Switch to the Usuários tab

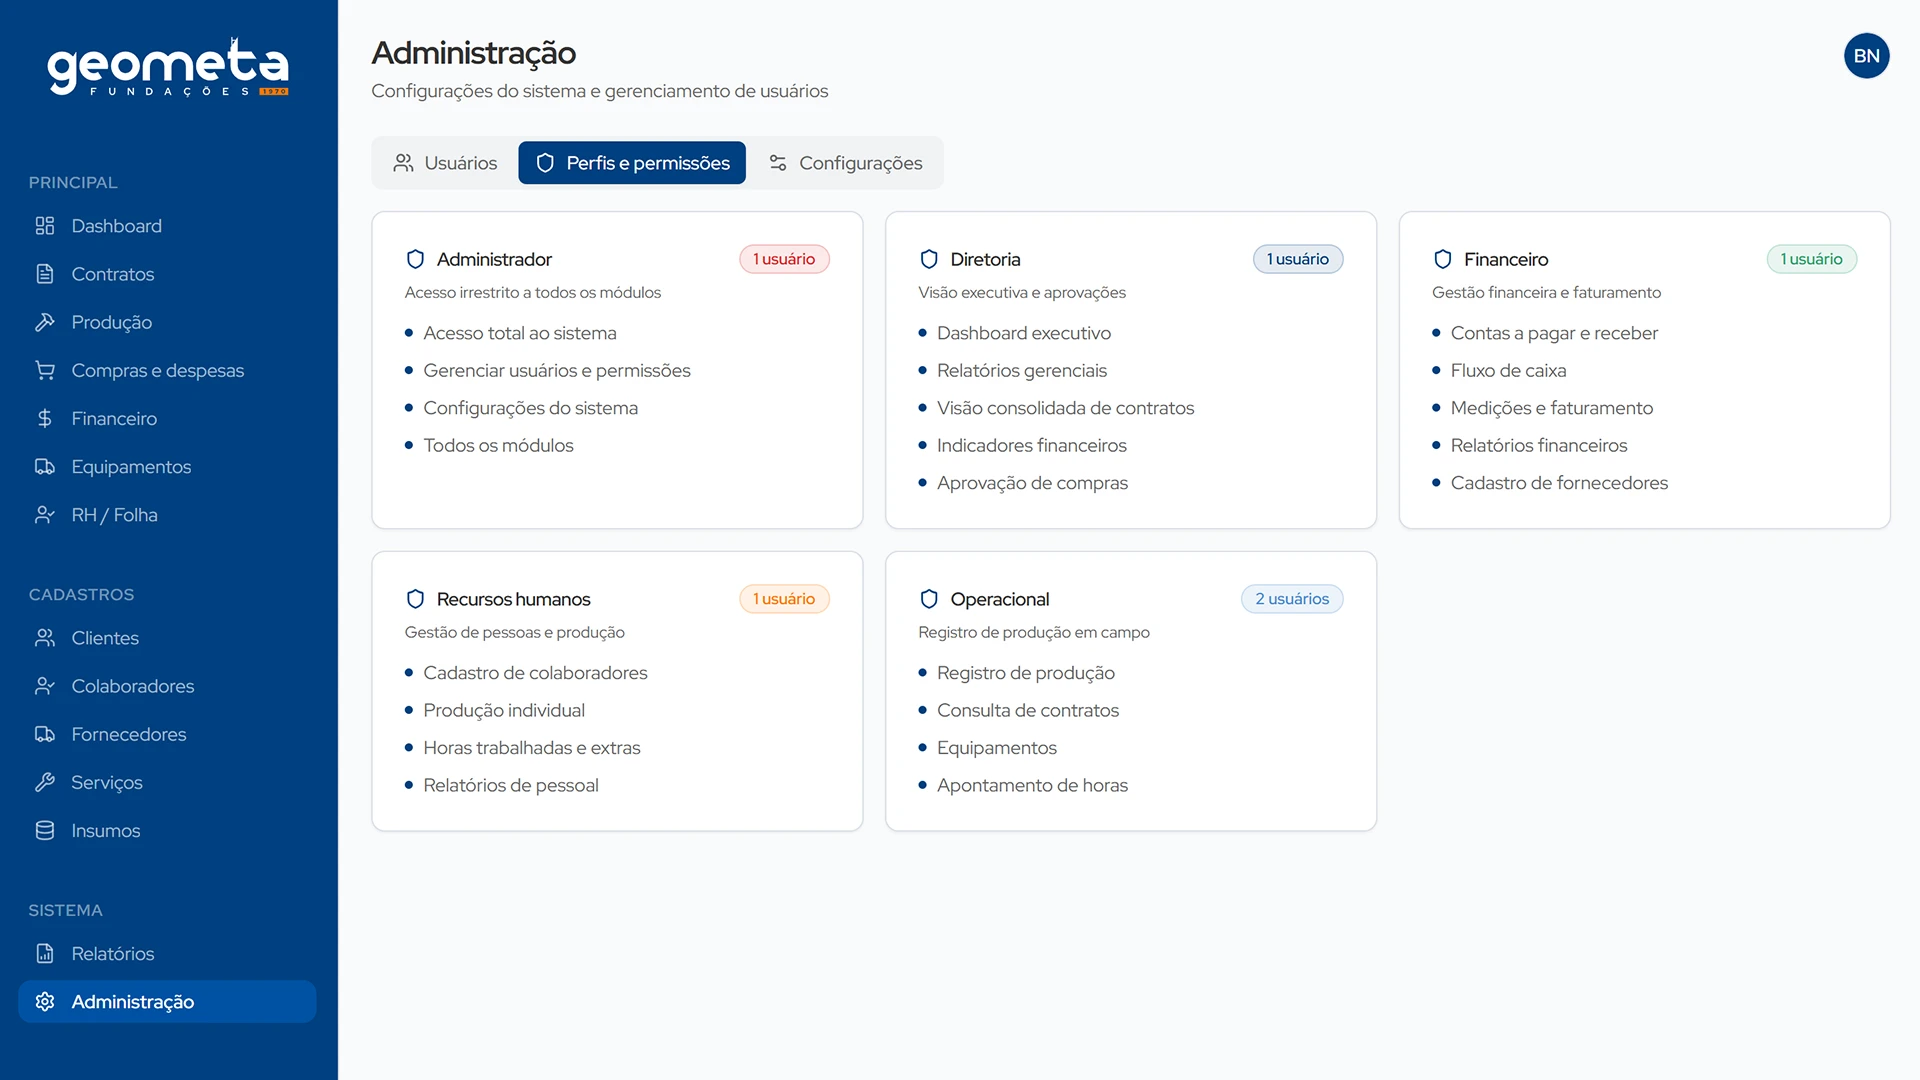click(x=445, y=163)
